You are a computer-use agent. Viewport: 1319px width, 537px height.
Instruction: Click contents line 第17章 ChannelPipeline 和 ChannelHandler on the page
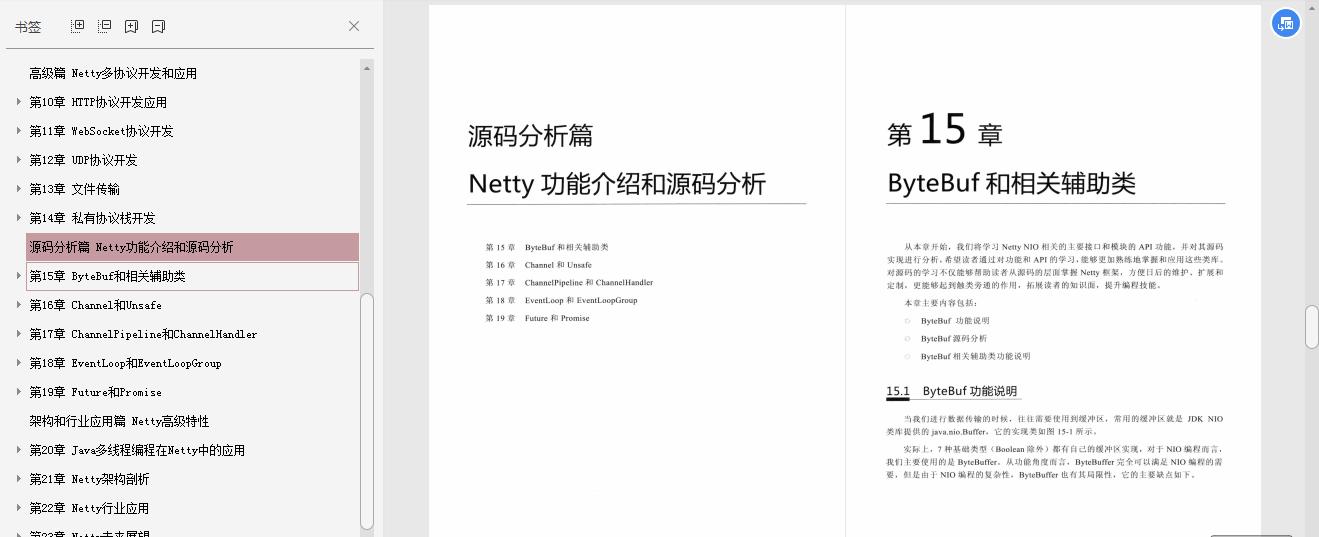(569, 283)
